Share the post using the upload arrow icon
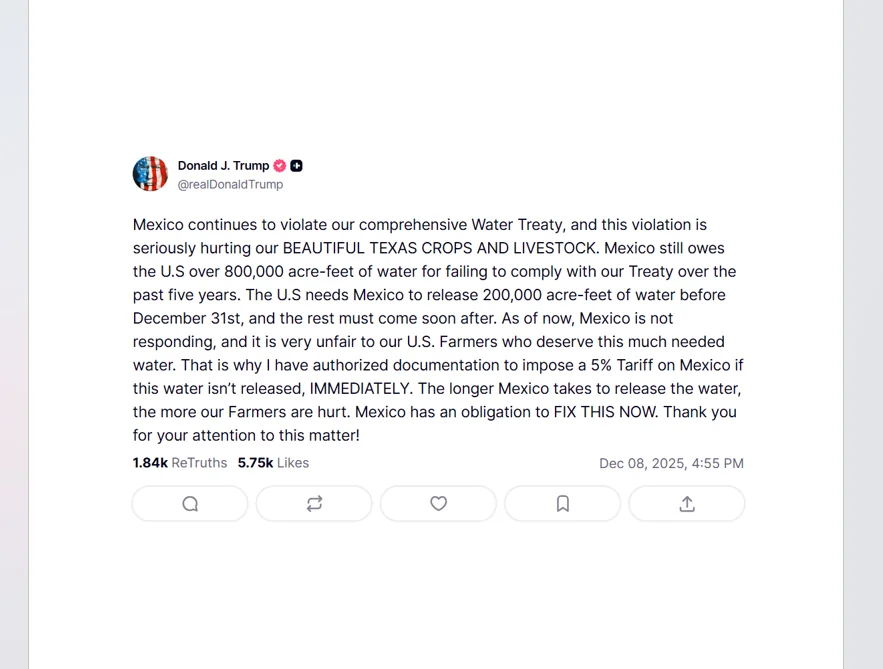The image size is (883, 669). coord(686,503)
